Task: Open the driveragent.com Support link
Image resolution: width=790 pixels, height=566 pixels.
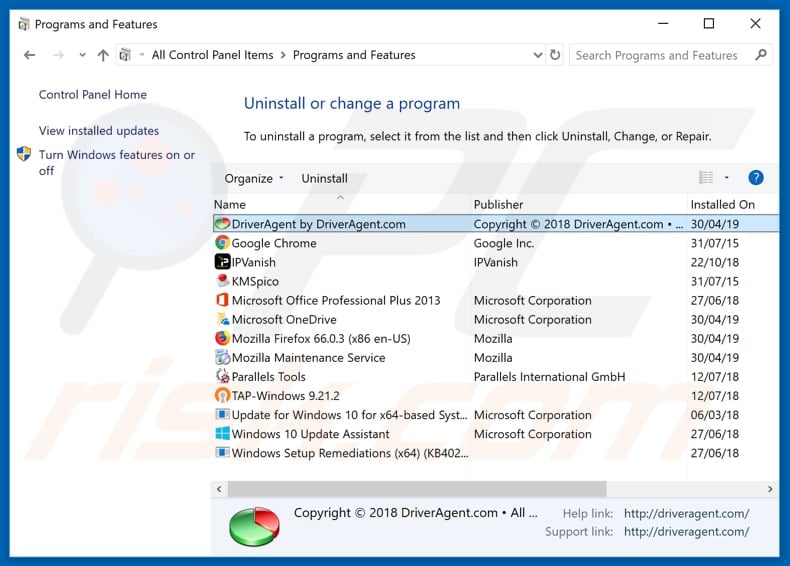Action: tap(686, 531)
